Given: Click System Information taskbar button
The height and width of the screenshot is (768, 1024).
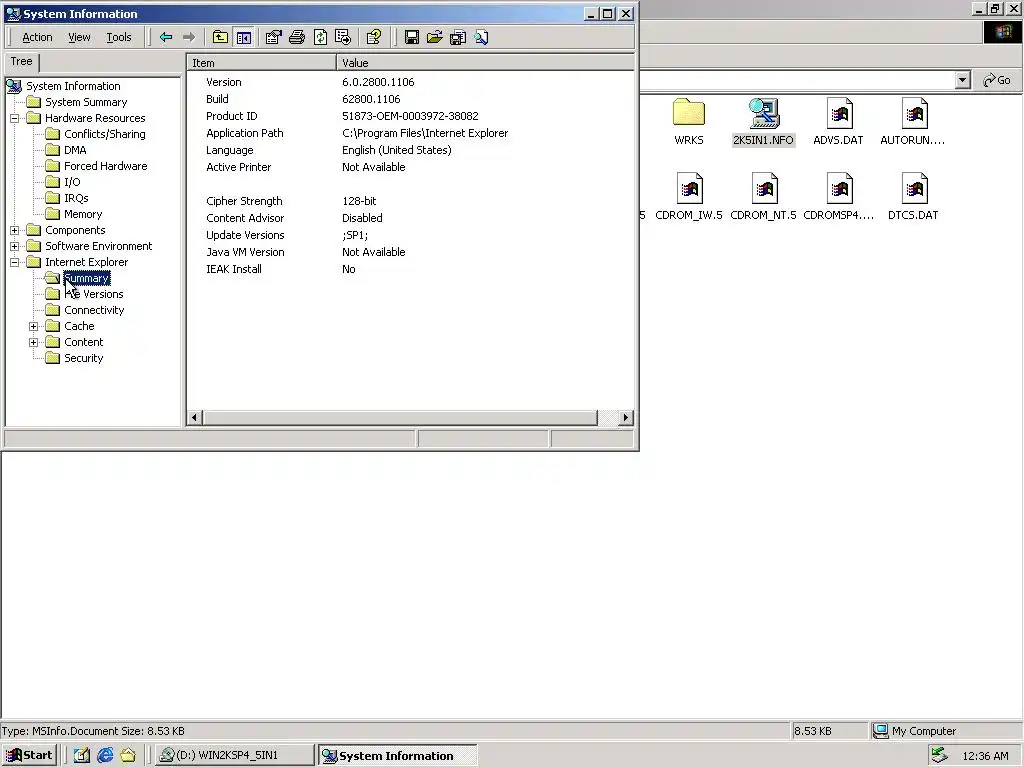Looking at the screenshot, I should click(397, 756).
